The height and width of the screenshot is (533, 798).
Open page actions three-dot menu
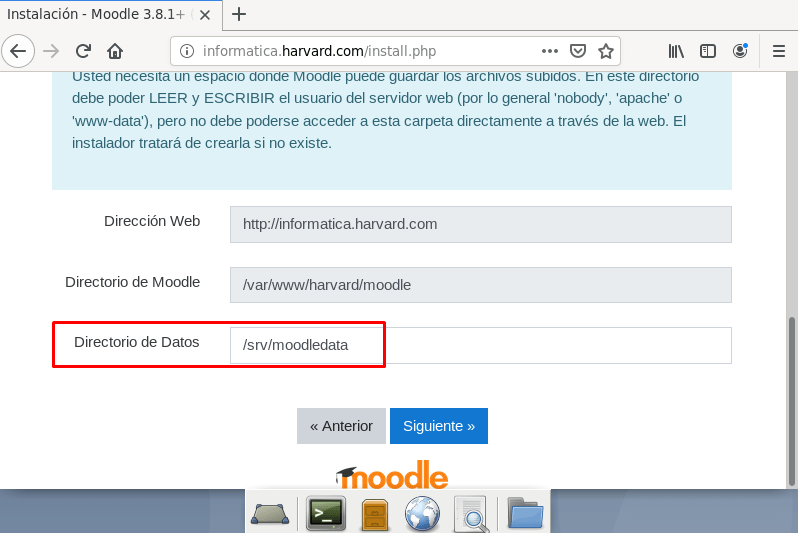550,51
